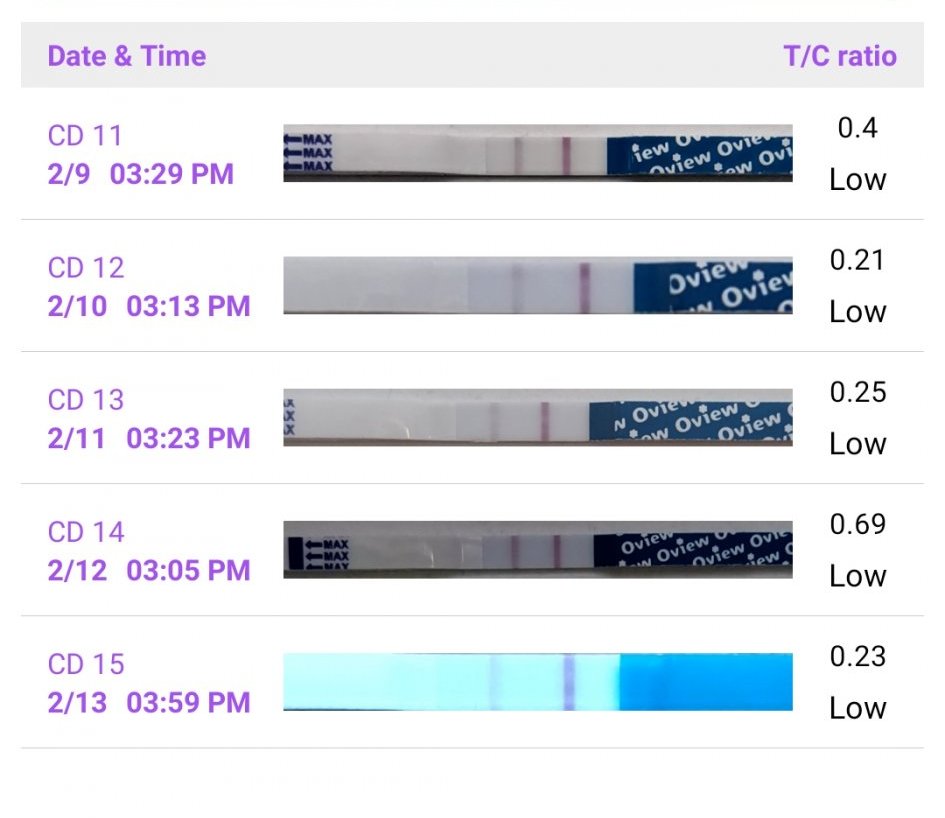This screenshot has width=945, height=818.
Task: Select the 0.4 T/C ratio value
Action: click(x=858, y=128)
